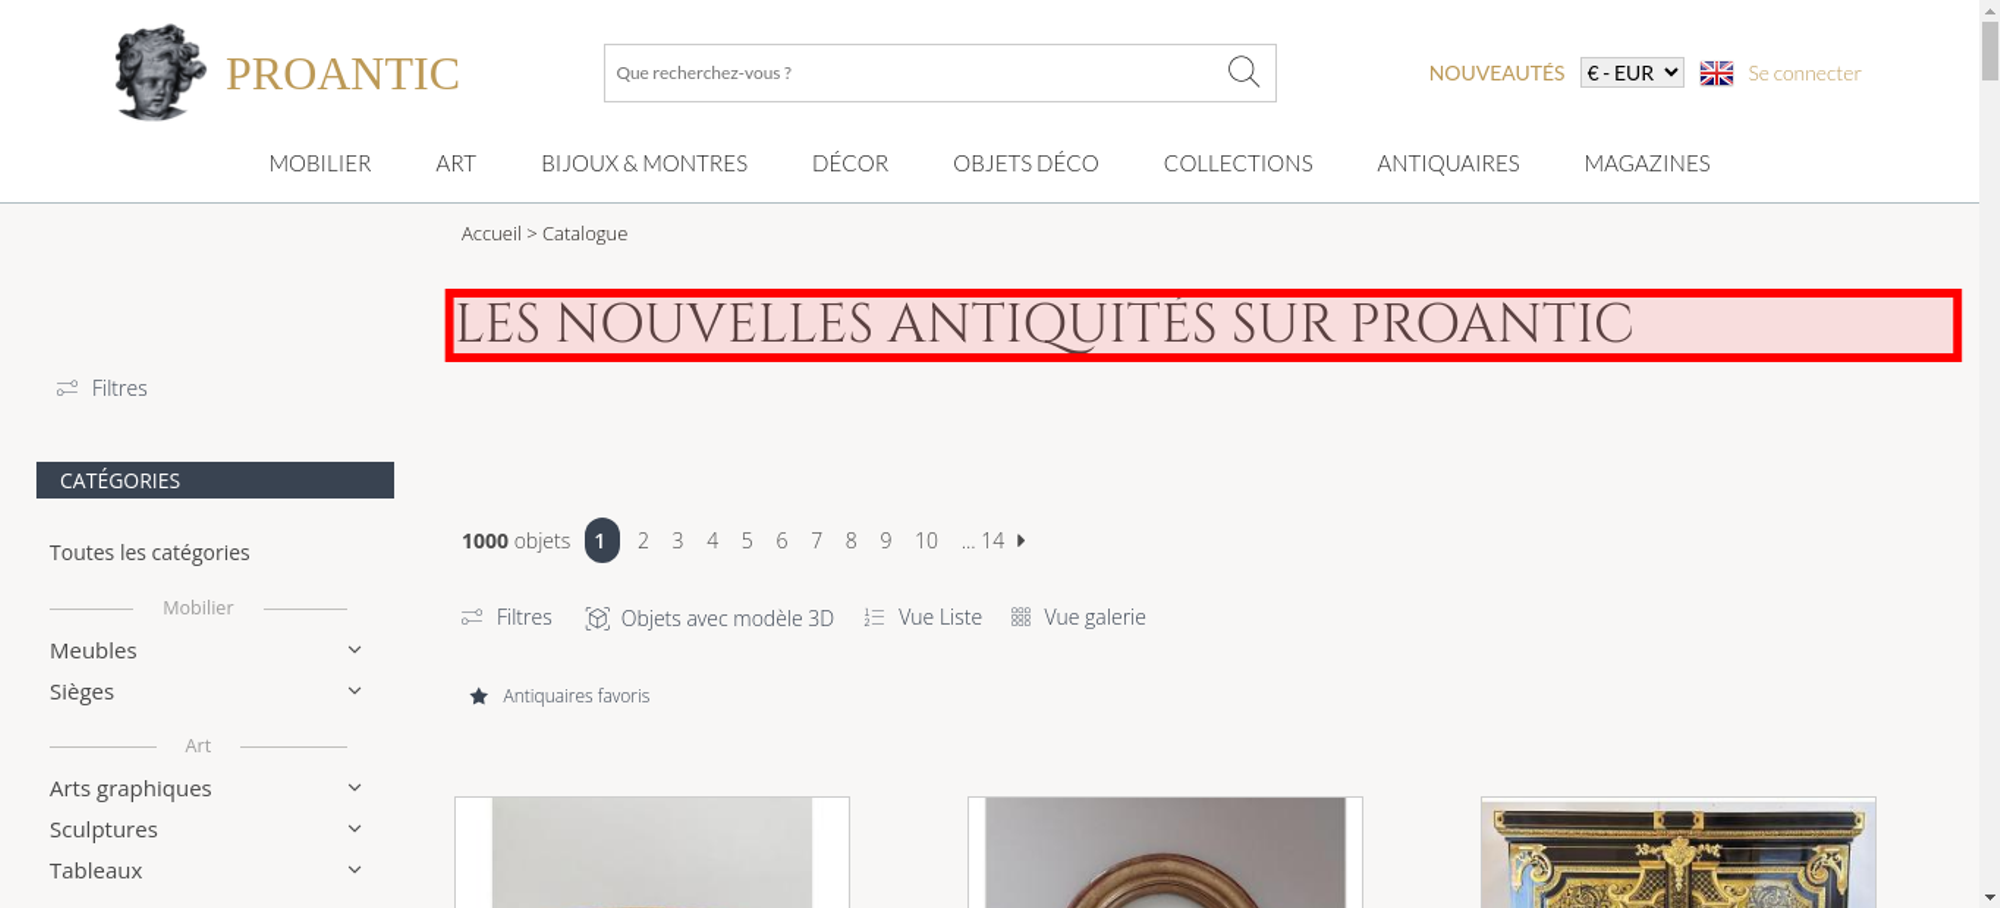Viewport: 2000px width, 908px height.
Task: Open sidebar Filtres sliders icon
Action: tap(67, 388)
